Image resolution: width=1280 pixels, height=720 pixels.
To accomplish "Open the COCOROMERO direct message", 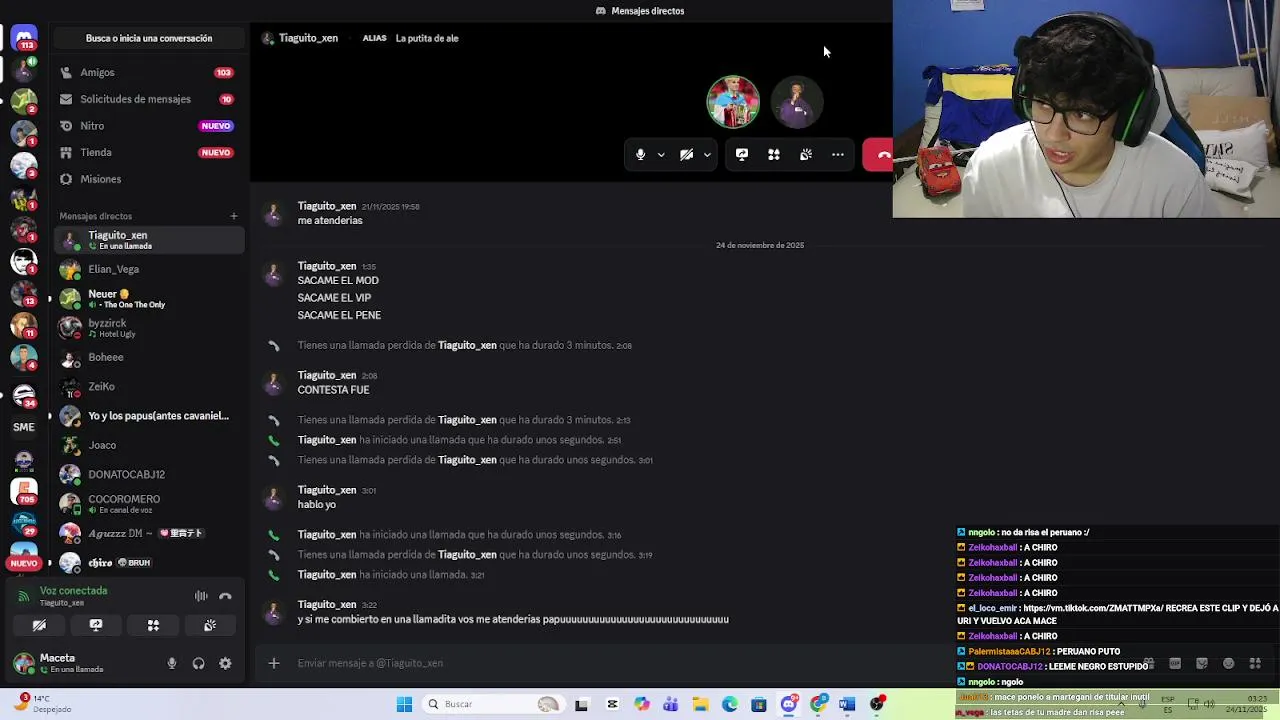I will click(149, 504).
